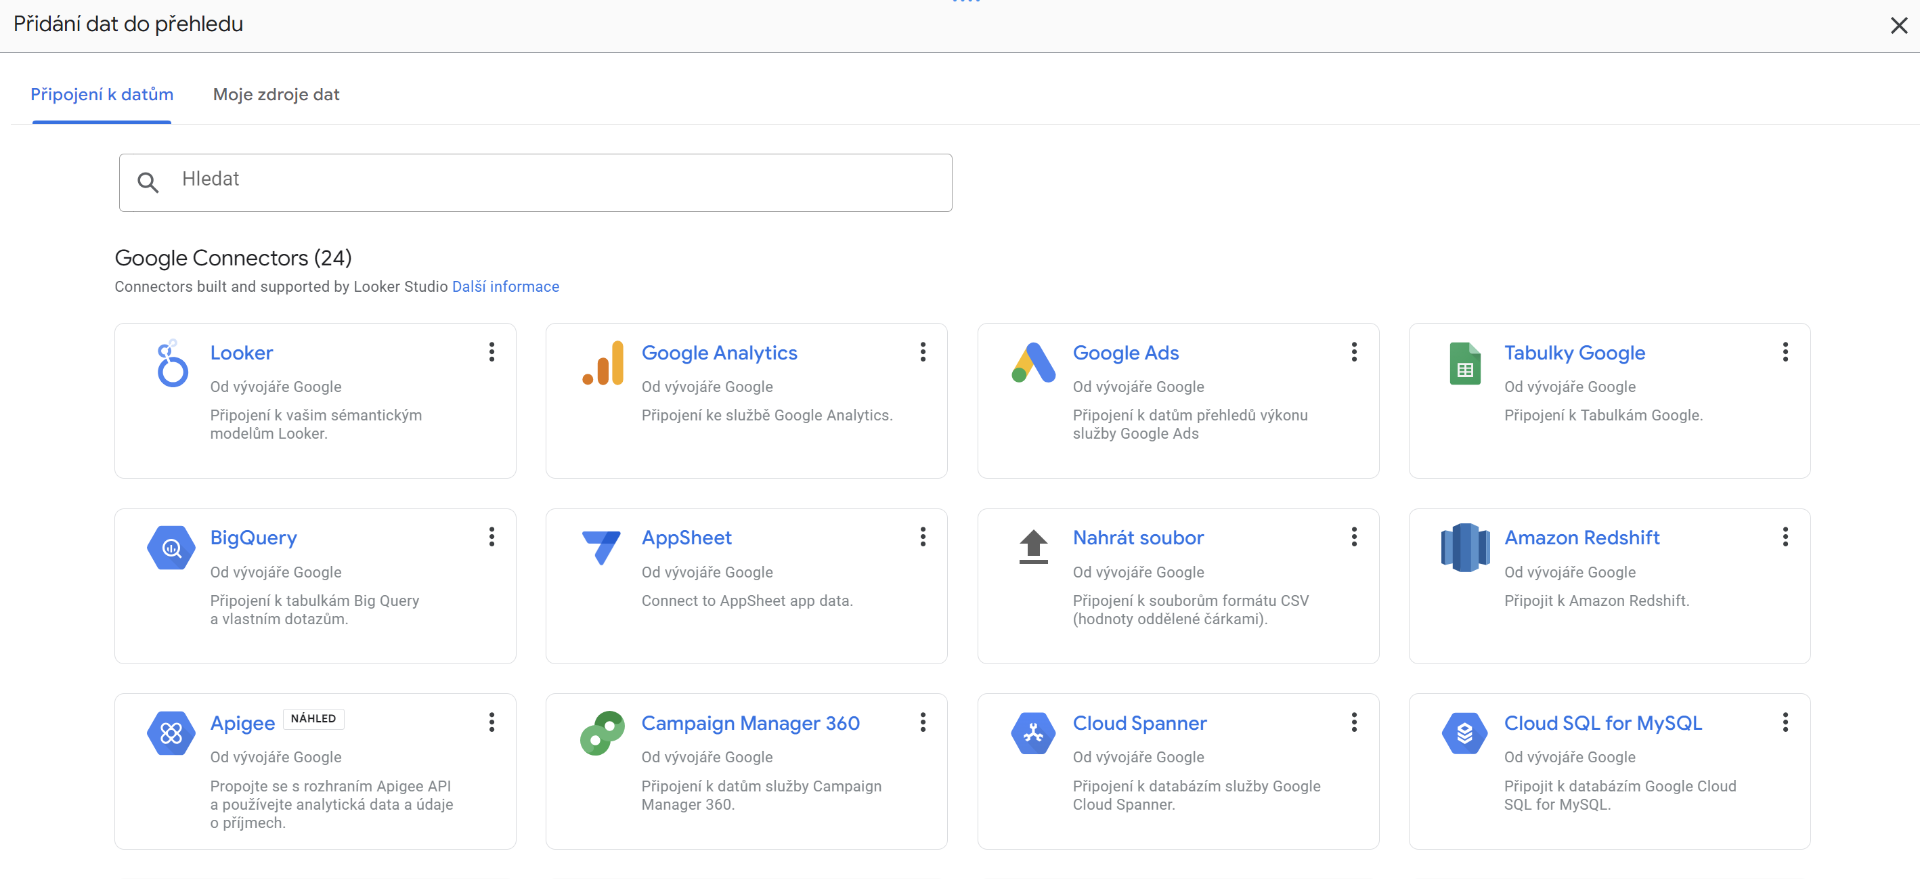This screenshot has width=1920, height=879.
Task: Click the Looker connector icon
Action: pos(172,363)
